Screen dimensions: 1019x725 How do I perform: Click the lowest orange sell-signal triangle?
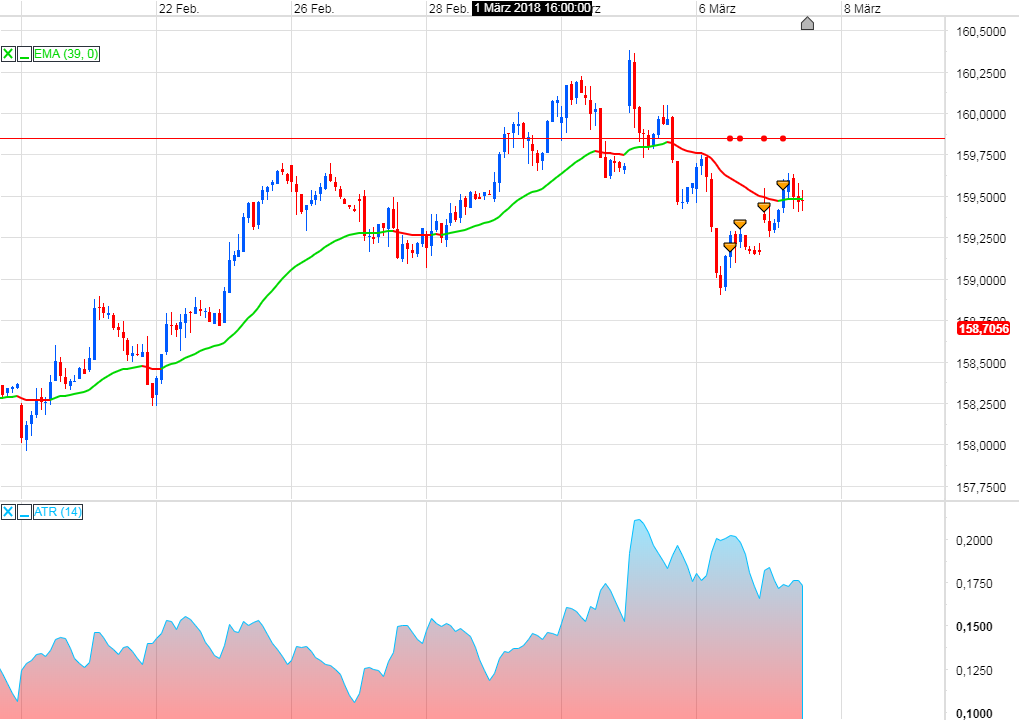tap(730, 247)
